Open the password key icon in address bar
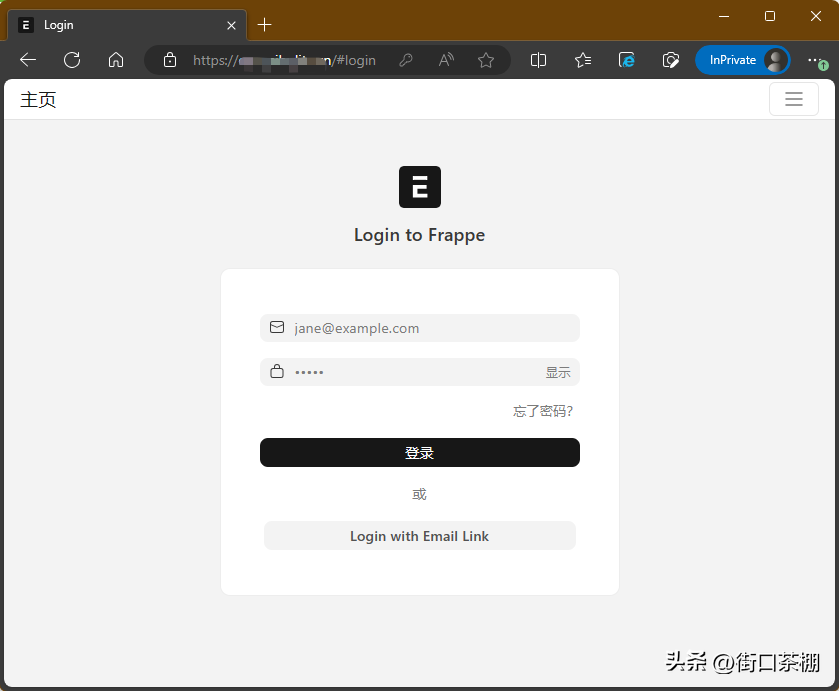The image size is (839, 691). tap(406, 60)
